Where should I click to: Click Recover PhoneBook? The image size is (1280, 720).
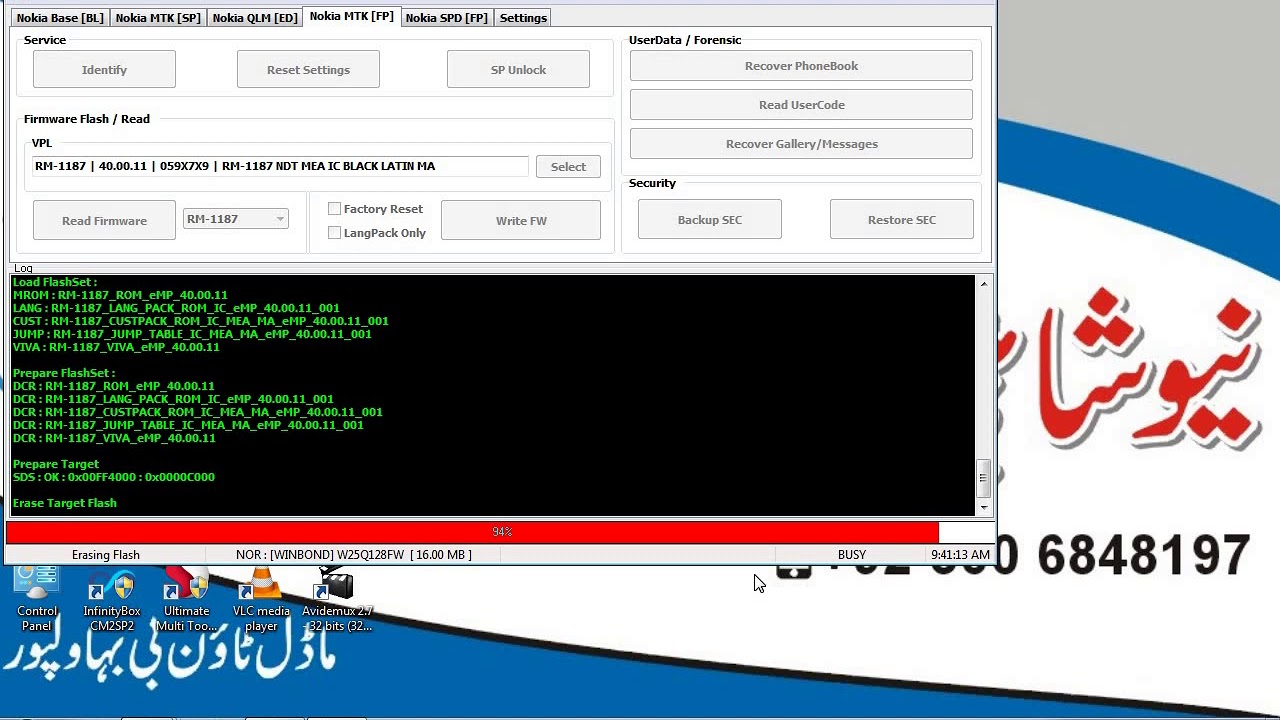pos(801,66)
